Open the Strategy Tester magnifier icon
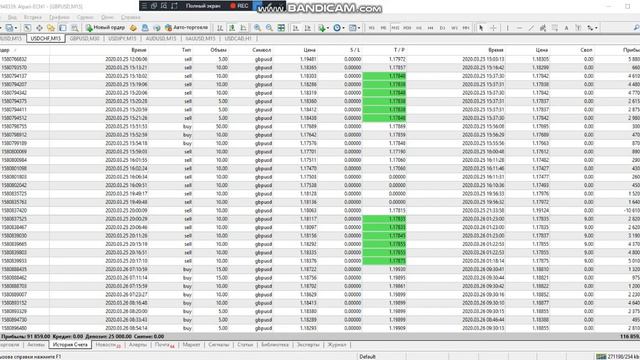 (x=75, y=28)
